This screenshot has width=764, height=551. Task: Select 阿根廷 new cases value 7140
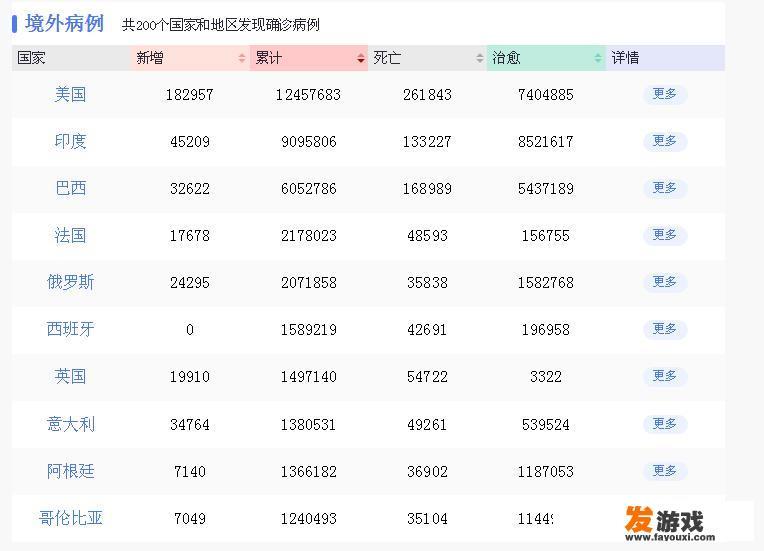point(190,472)
